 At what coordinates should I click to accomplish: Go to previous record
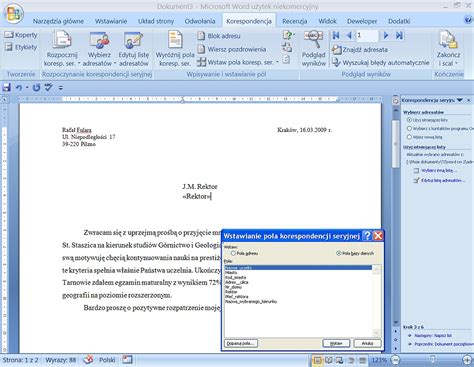coord(349,35)
